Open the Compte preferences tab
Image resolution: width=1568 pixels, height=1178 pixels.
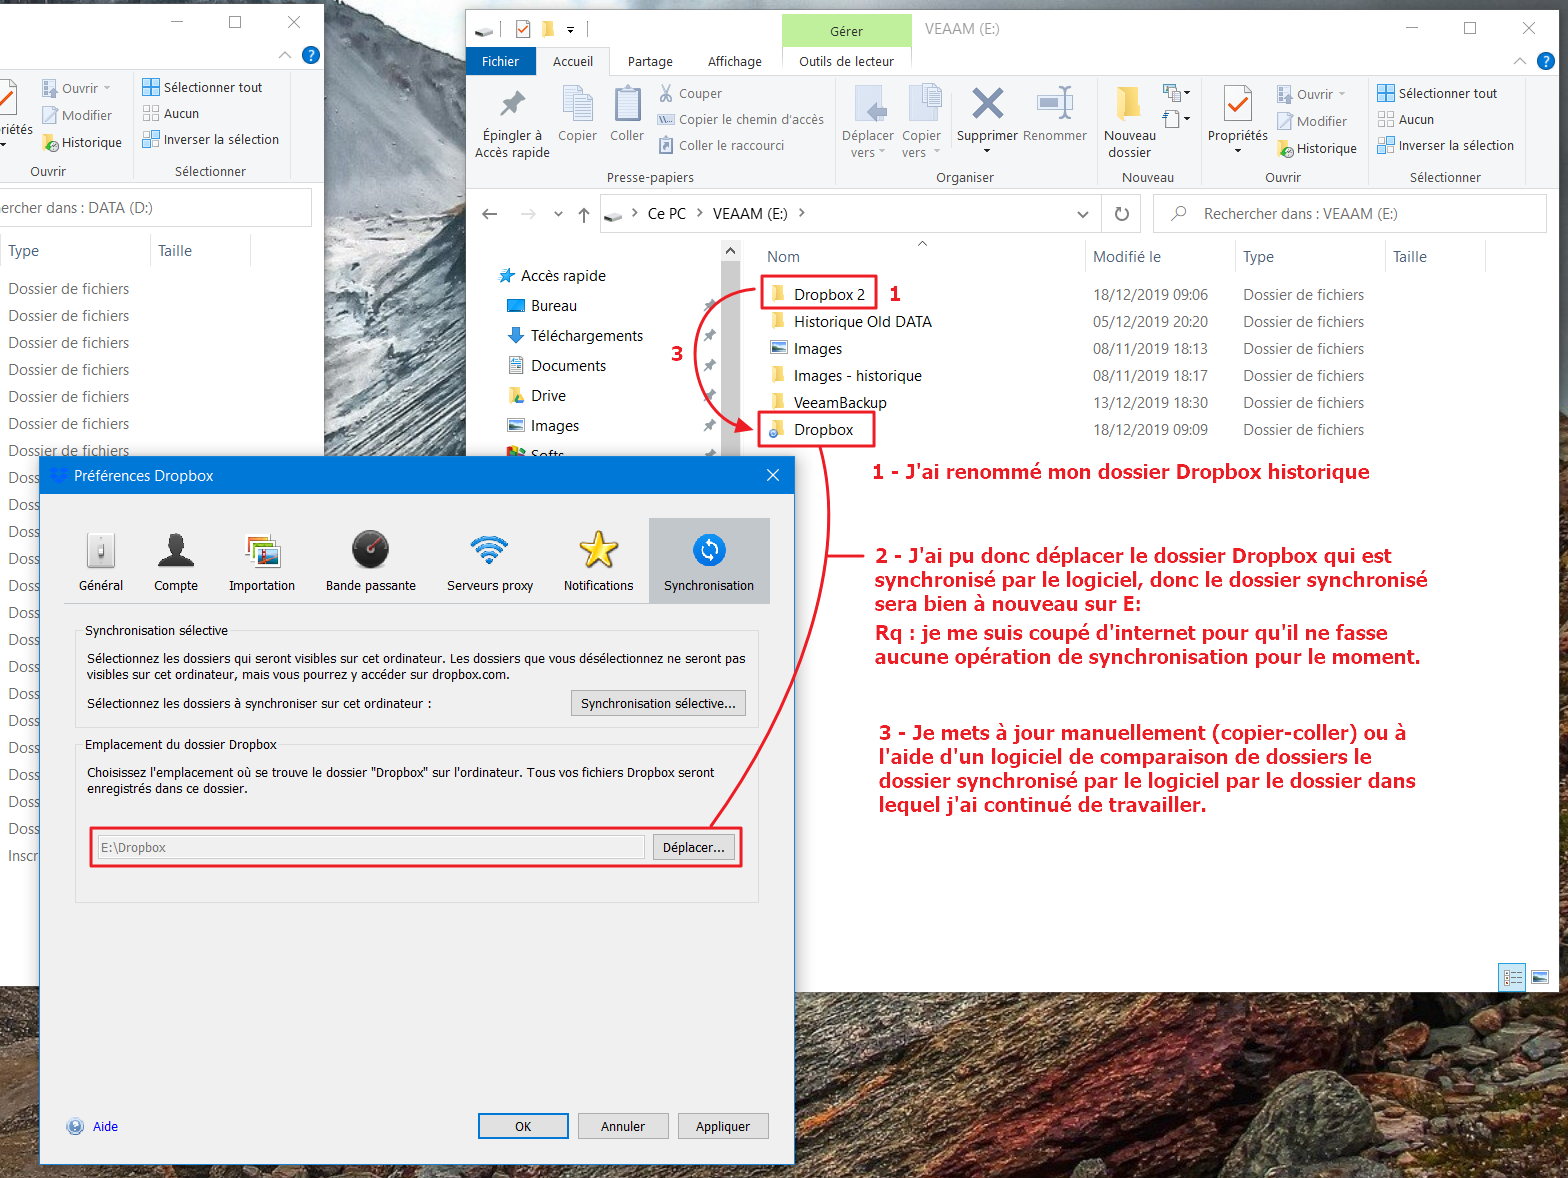coord(176,561)
